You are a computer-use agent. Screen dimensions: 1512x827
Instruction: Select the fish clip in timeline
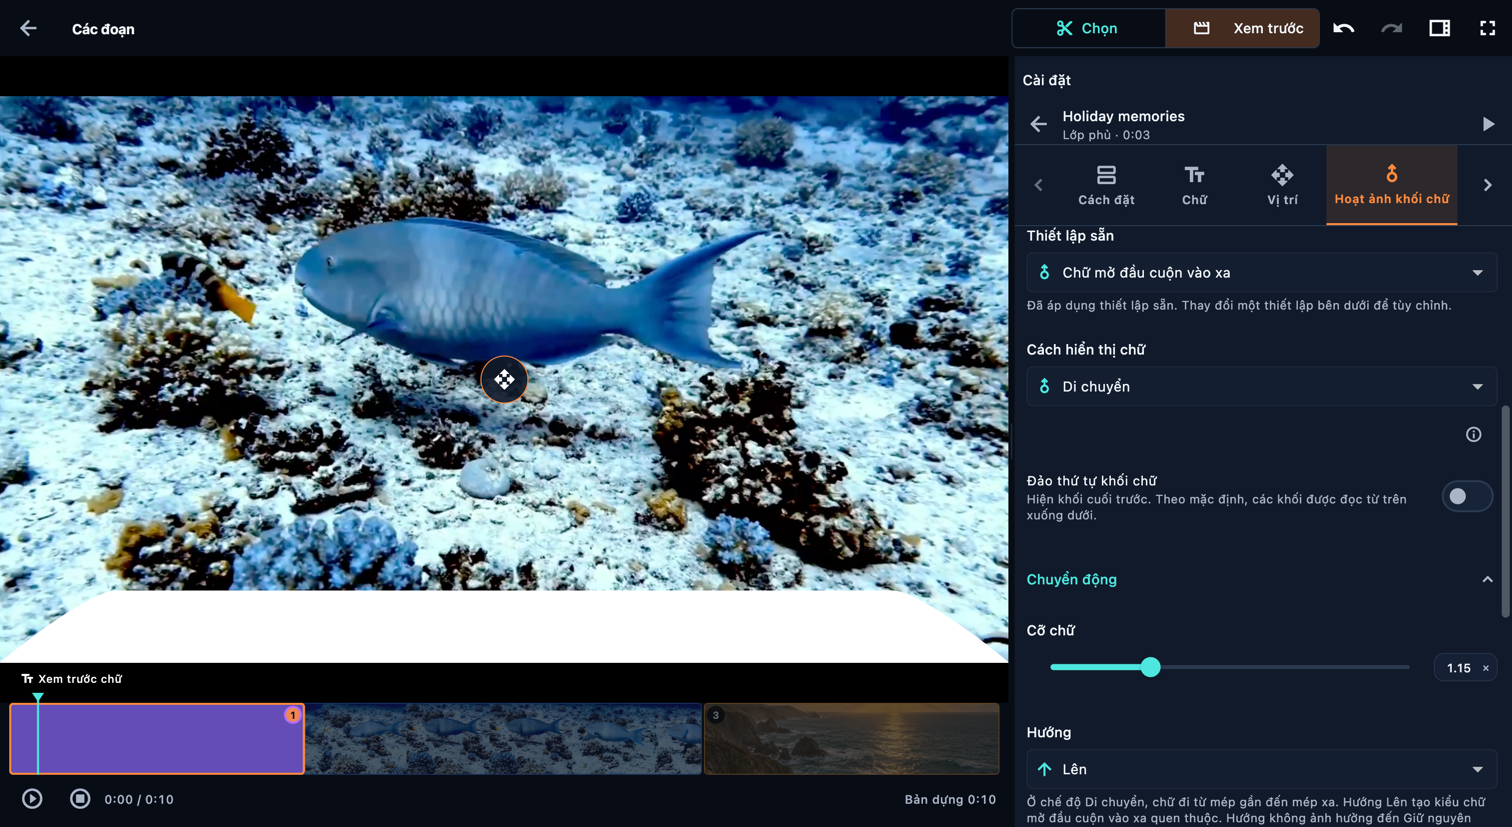pos(503,739)
